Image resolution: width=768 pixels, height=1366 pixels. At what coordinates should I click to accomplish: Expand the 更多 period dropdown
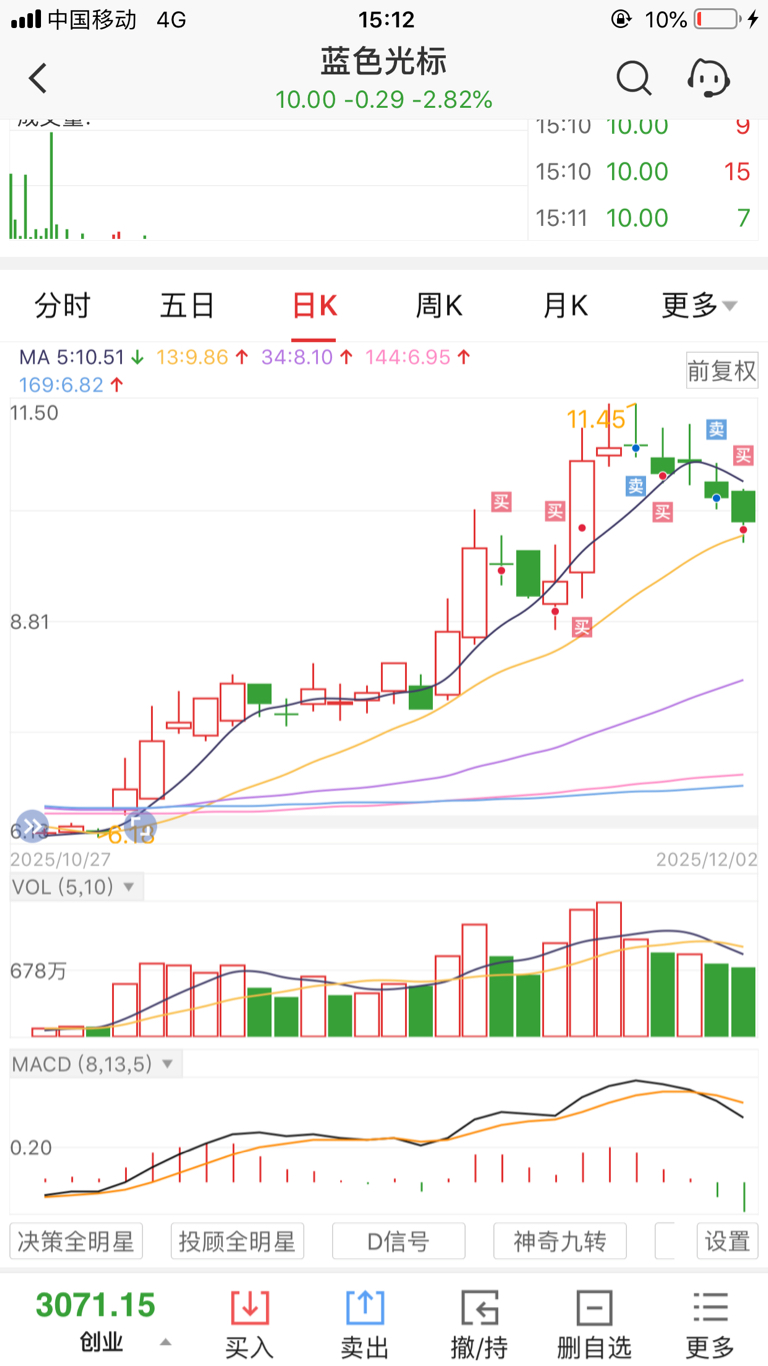(x=699, y=305)
